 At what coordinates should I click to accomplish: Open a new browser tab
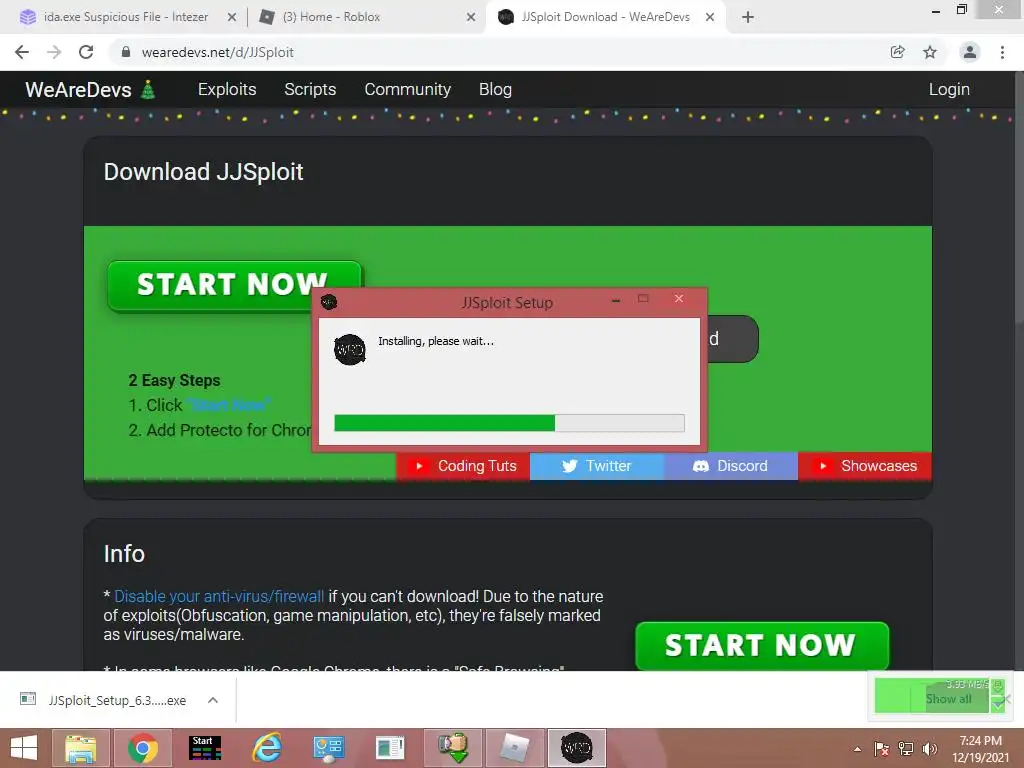tap(748, 17)
